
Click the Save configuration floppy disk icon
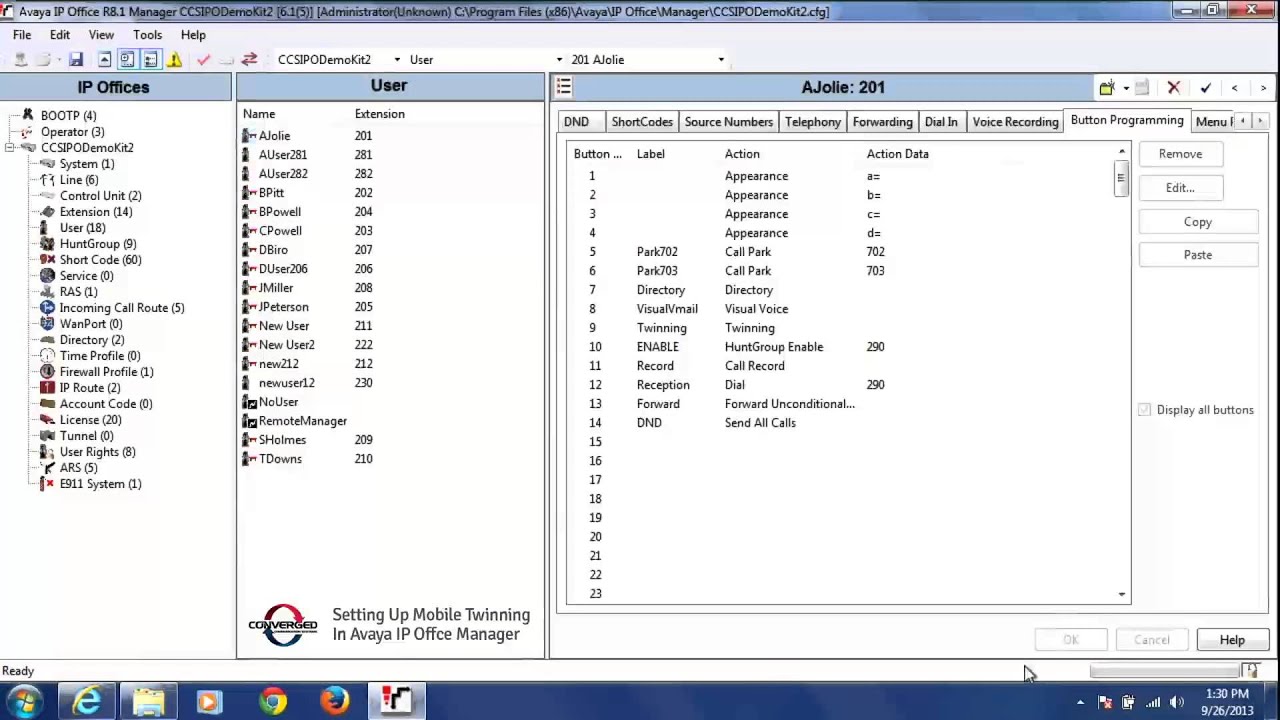[76, 60]
